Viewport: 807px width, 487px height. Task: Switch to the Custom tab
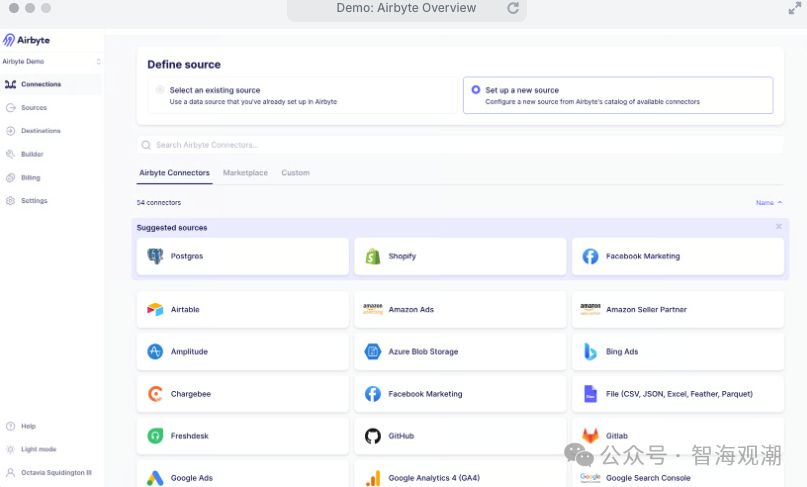295,173
